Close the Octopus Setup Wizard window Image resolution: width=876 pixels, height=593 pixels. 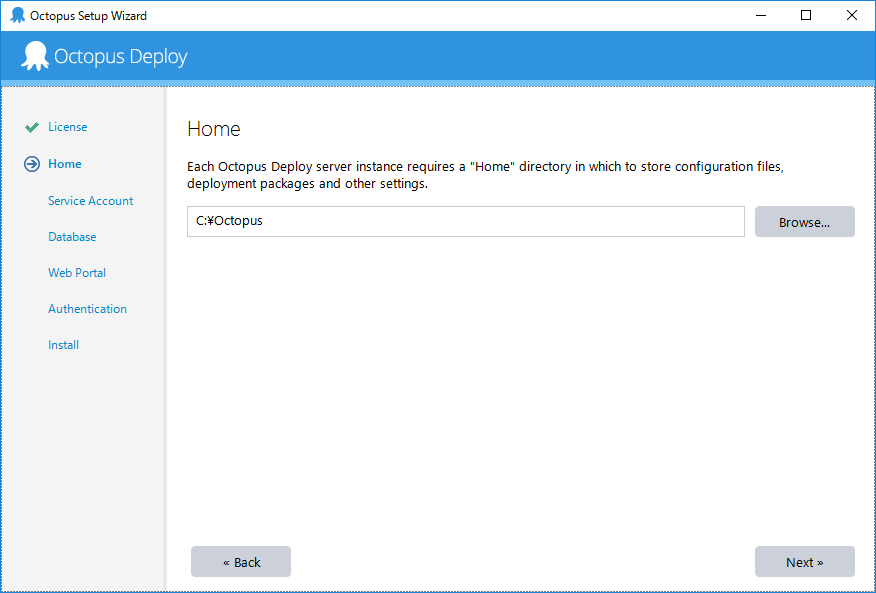click(x=851, y=16)
